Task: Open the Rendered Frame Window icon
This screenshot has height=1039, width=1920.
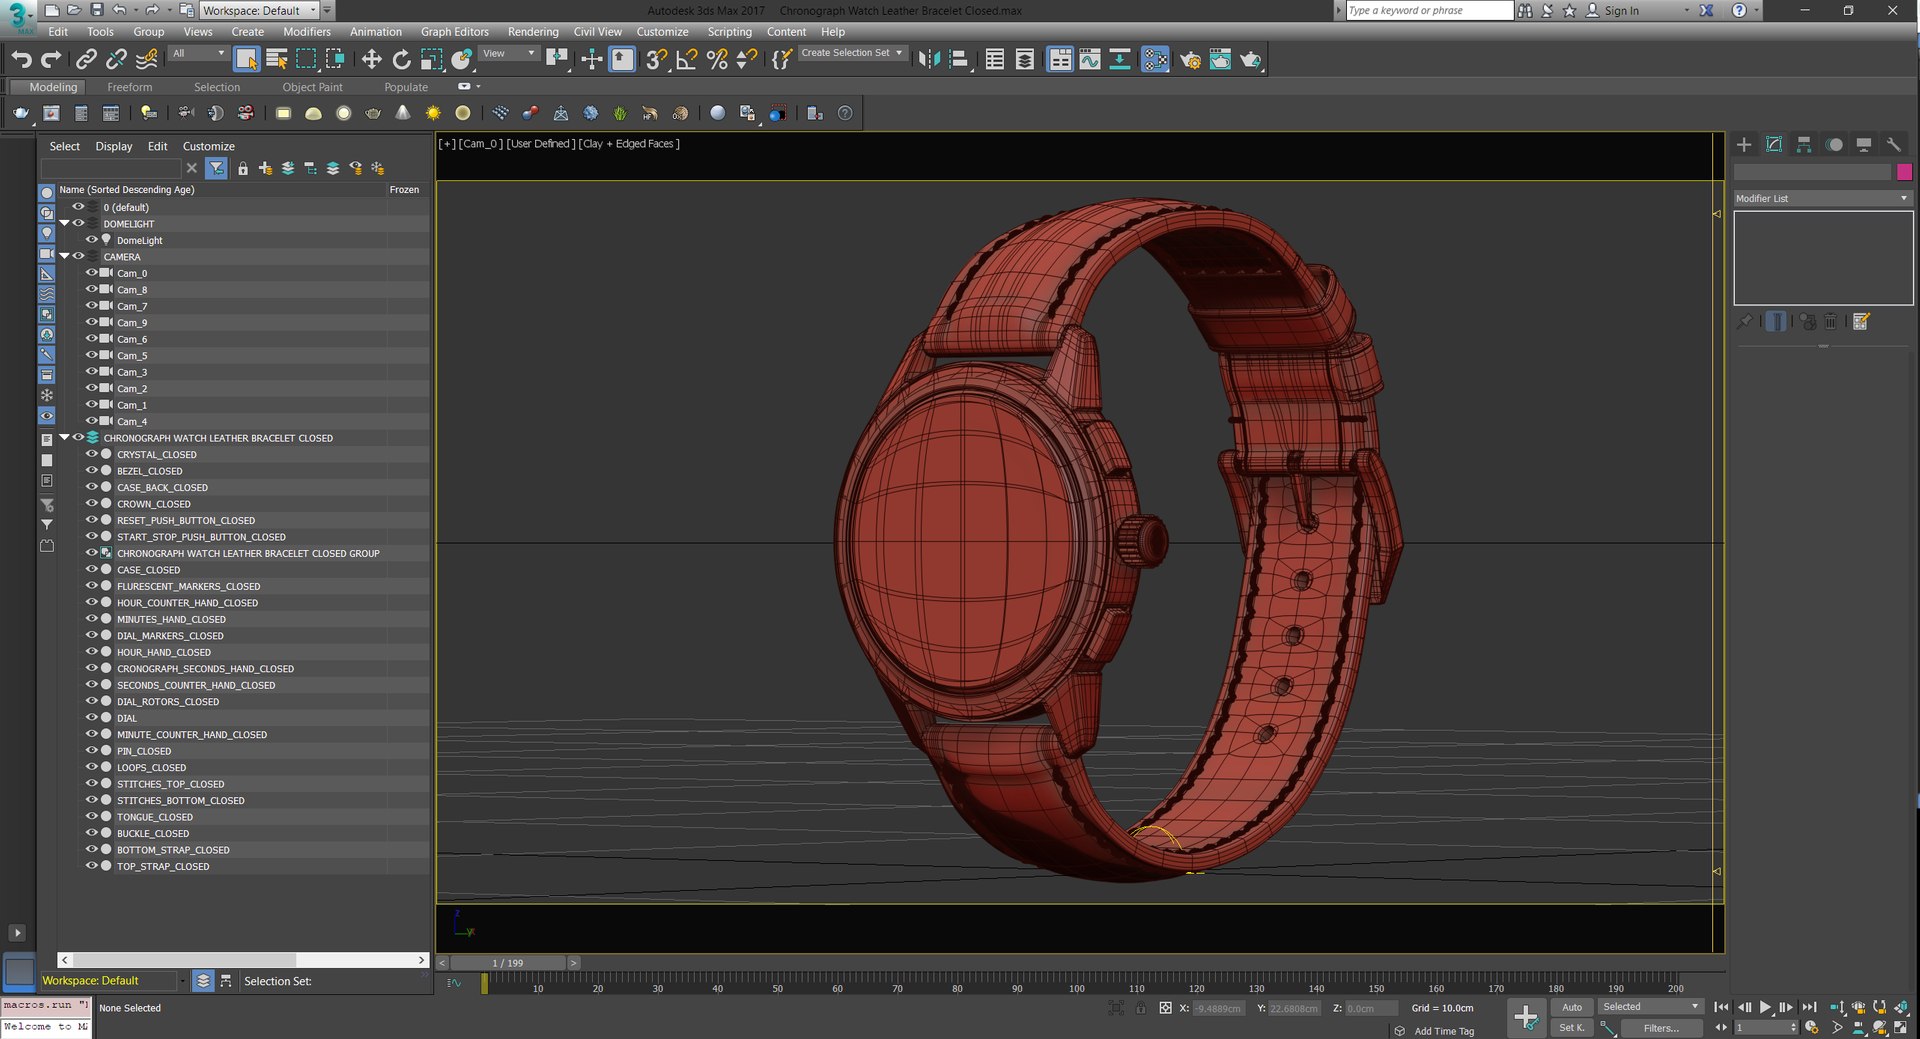Action: pyautogui.click(x=1220, y=60)
